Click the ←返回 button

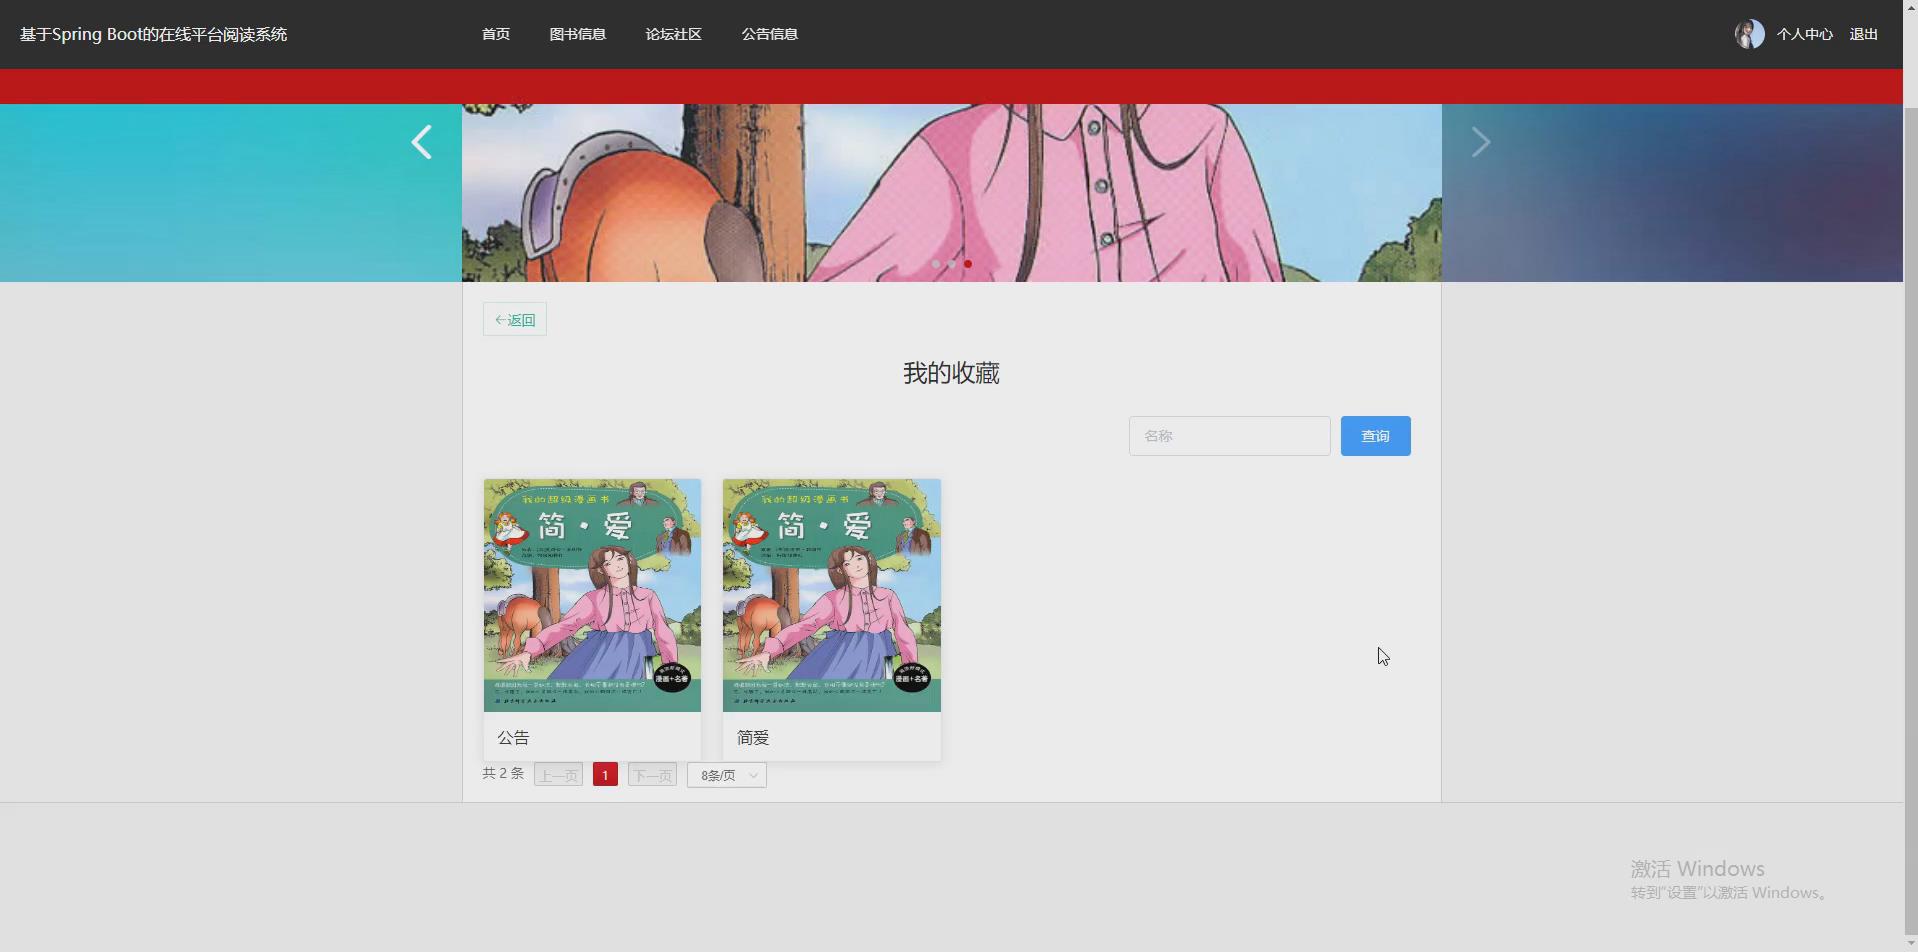[x=515, y=320]
